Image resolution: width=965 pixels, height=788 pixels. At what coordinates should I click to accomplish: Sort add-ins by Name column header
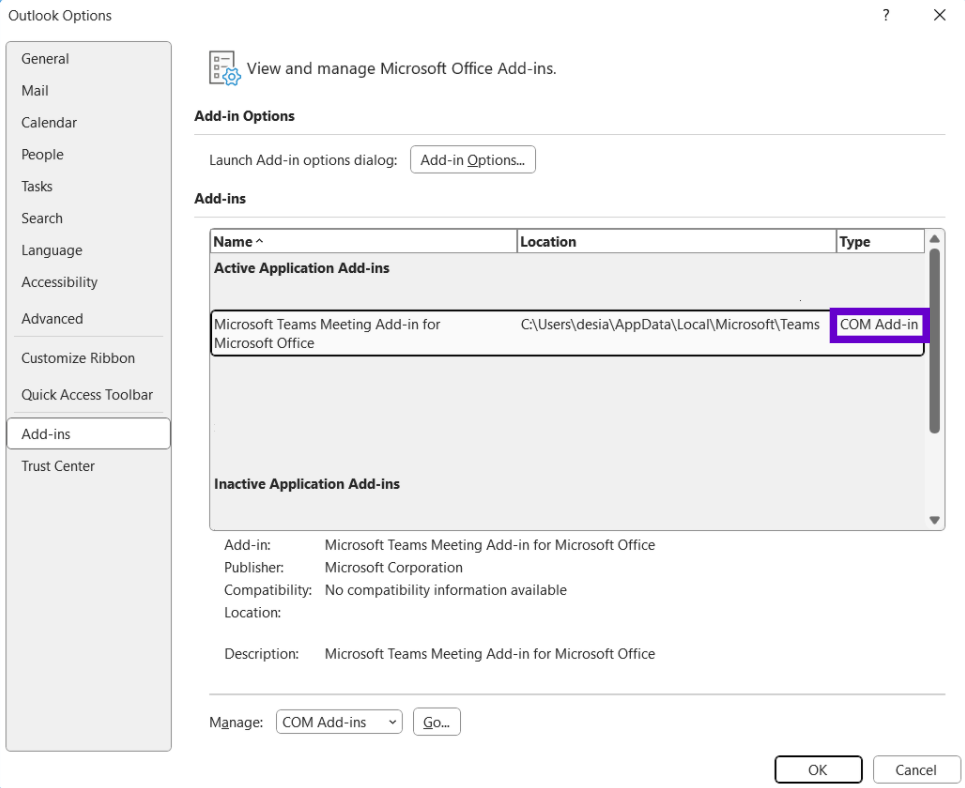pyautogui.click(x=363, y=242)
